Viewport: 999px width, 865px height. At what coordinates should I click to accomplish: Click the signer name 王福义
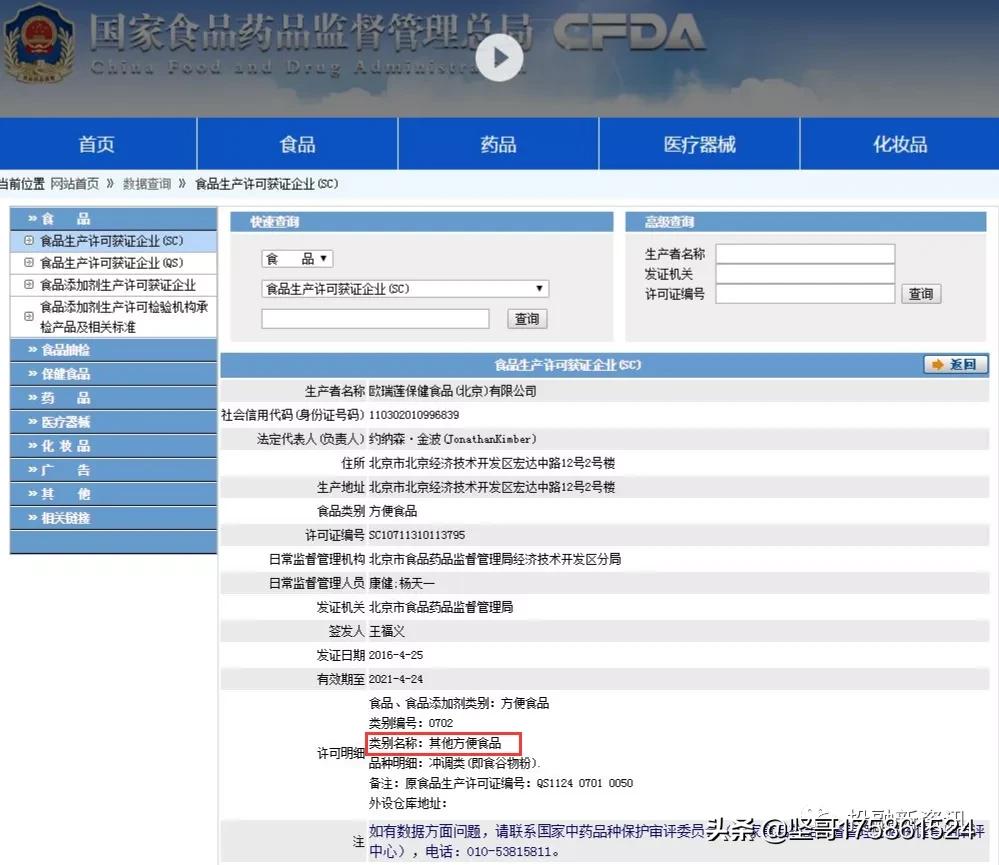(387, 631)
